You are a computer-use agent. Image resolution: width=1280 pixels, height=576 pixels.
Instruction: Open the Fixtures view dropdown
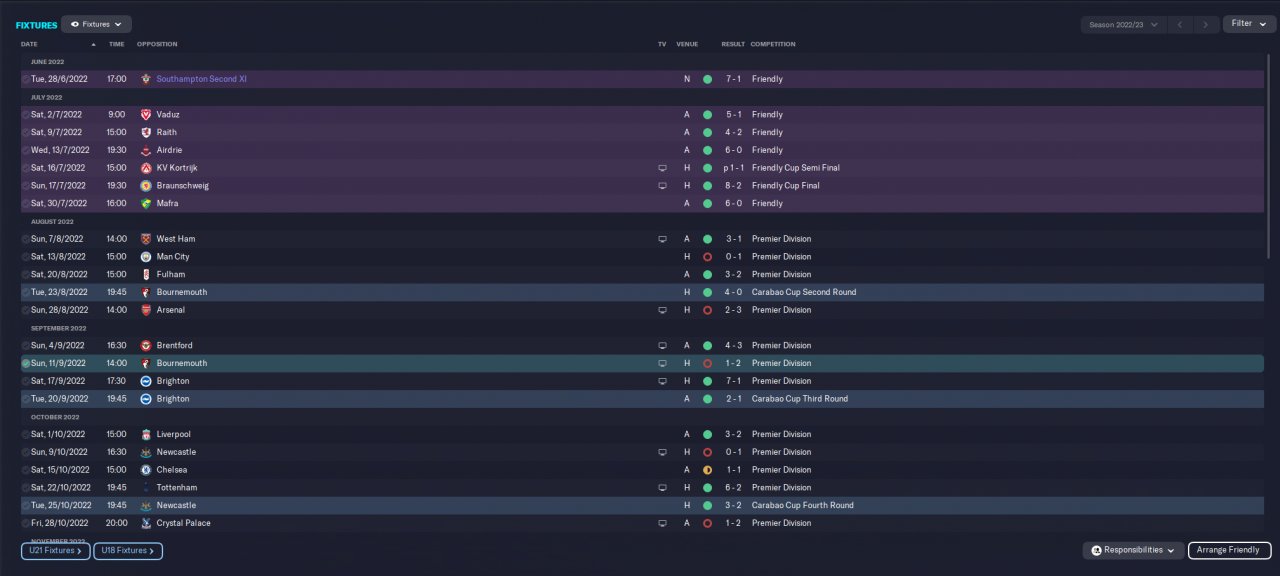96,24
